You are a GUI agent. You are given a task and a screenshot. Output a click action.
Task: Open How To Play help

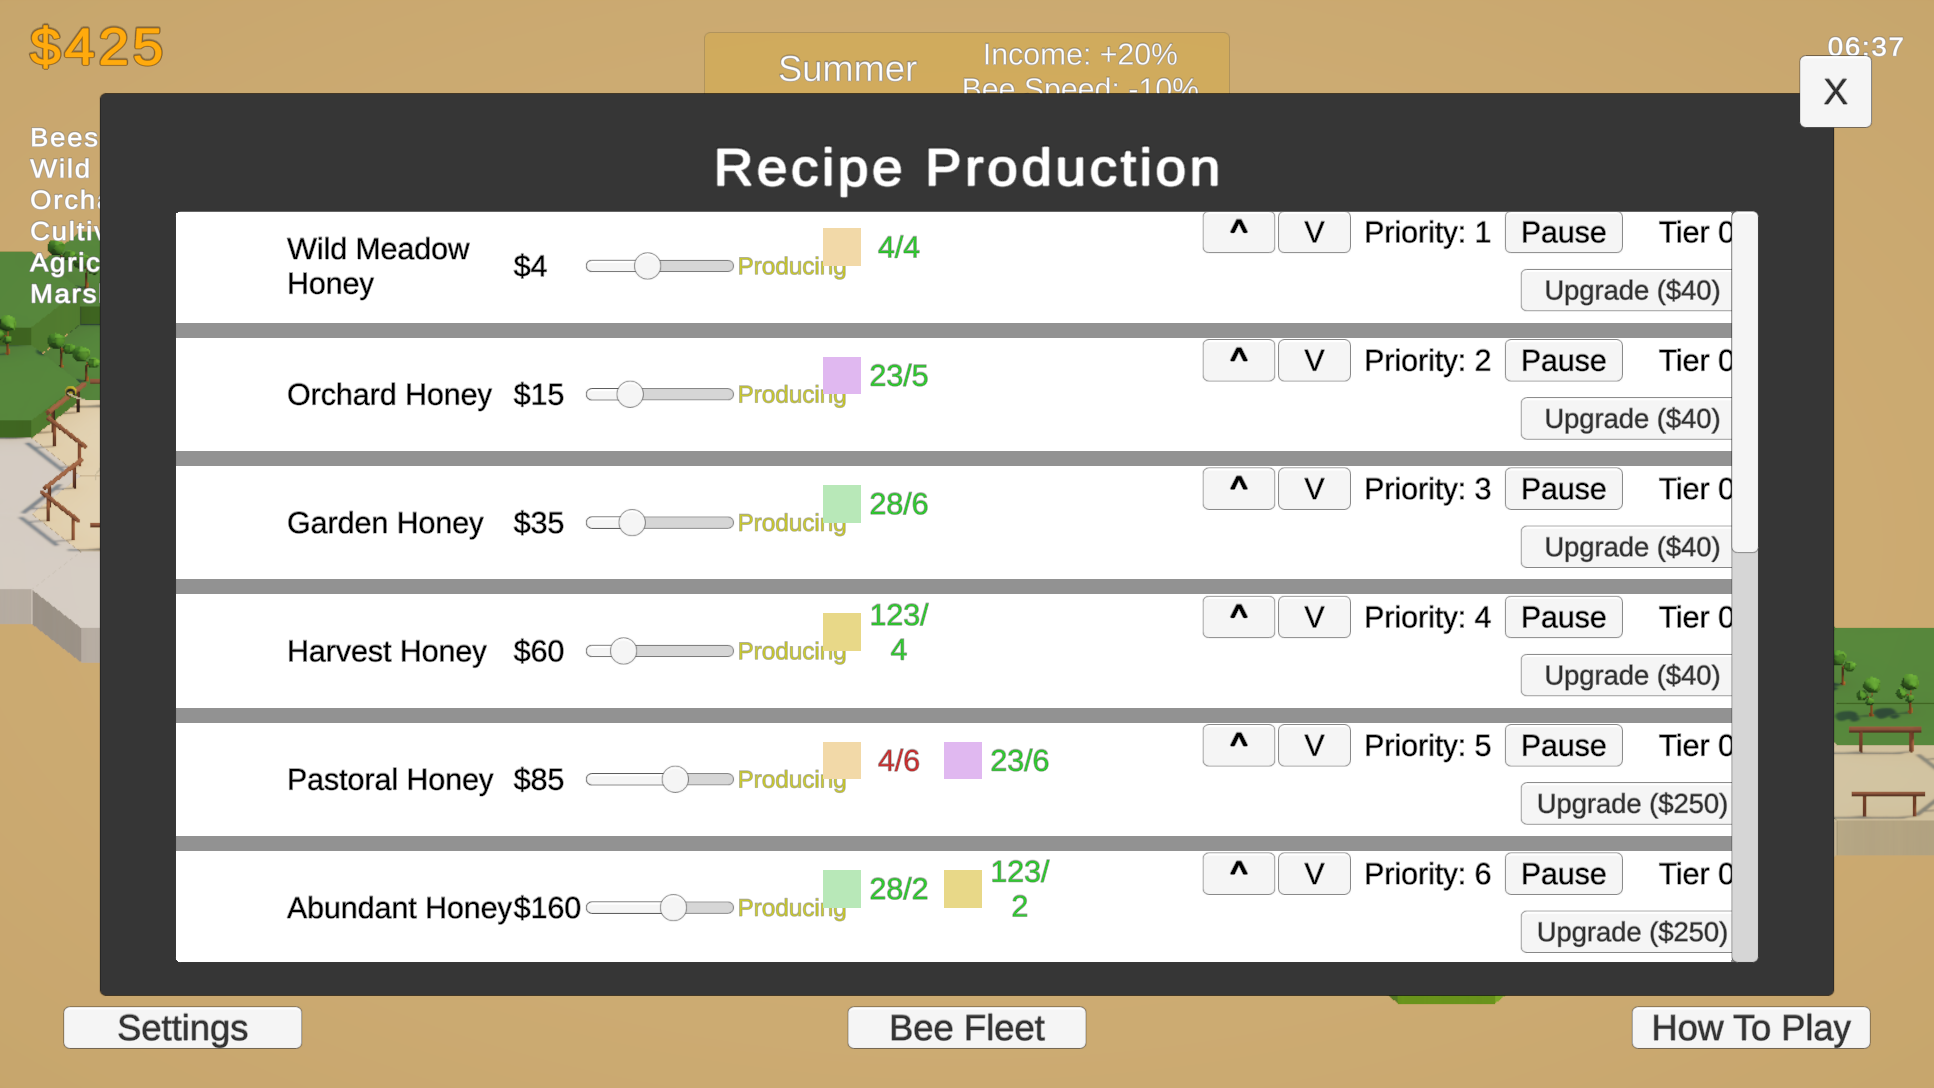coord(1750,1028)
